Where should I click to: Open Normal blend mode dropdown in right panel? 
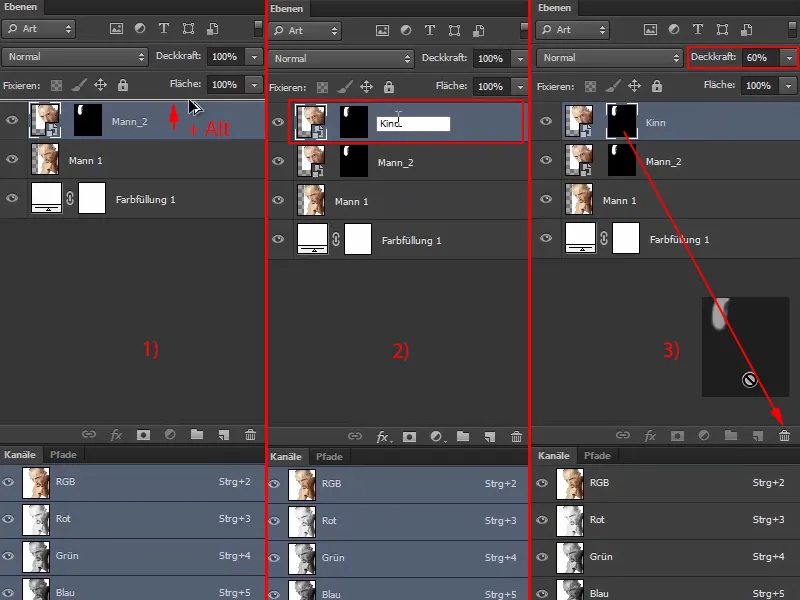[610, 58]
